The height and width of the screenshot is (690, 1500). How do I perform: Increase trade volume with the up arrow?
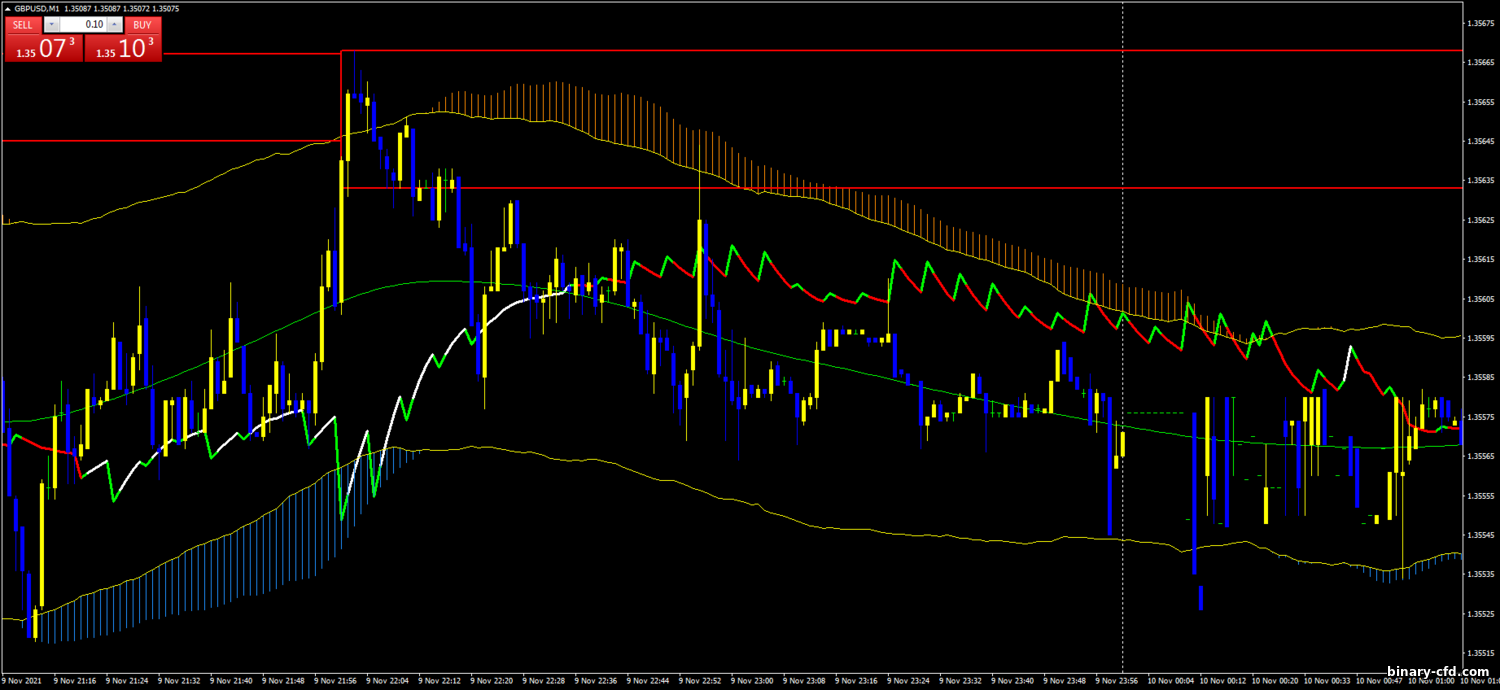click(114, 24)
